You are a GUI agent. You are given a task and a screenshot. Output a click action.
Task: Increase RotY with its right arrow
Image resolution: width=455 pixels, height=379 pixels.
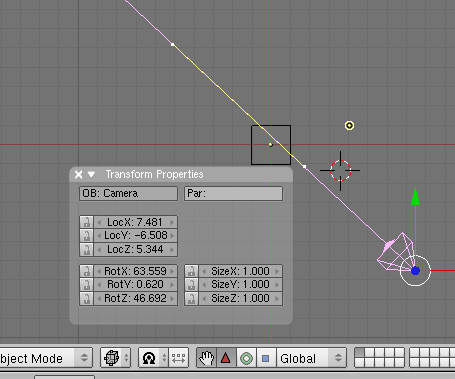(172, 285)
